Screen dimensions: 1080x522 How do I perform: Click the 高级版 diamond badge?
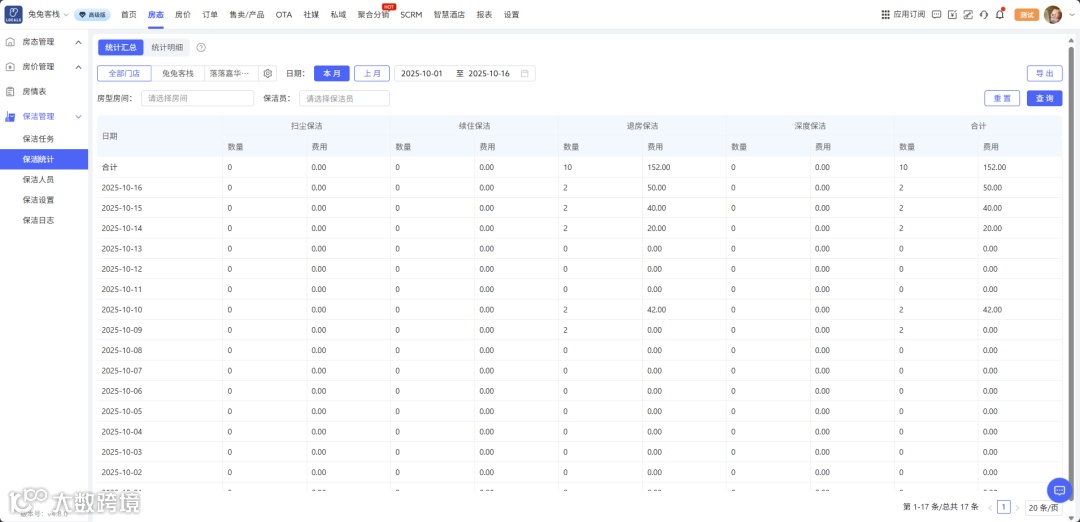(92, 14)
